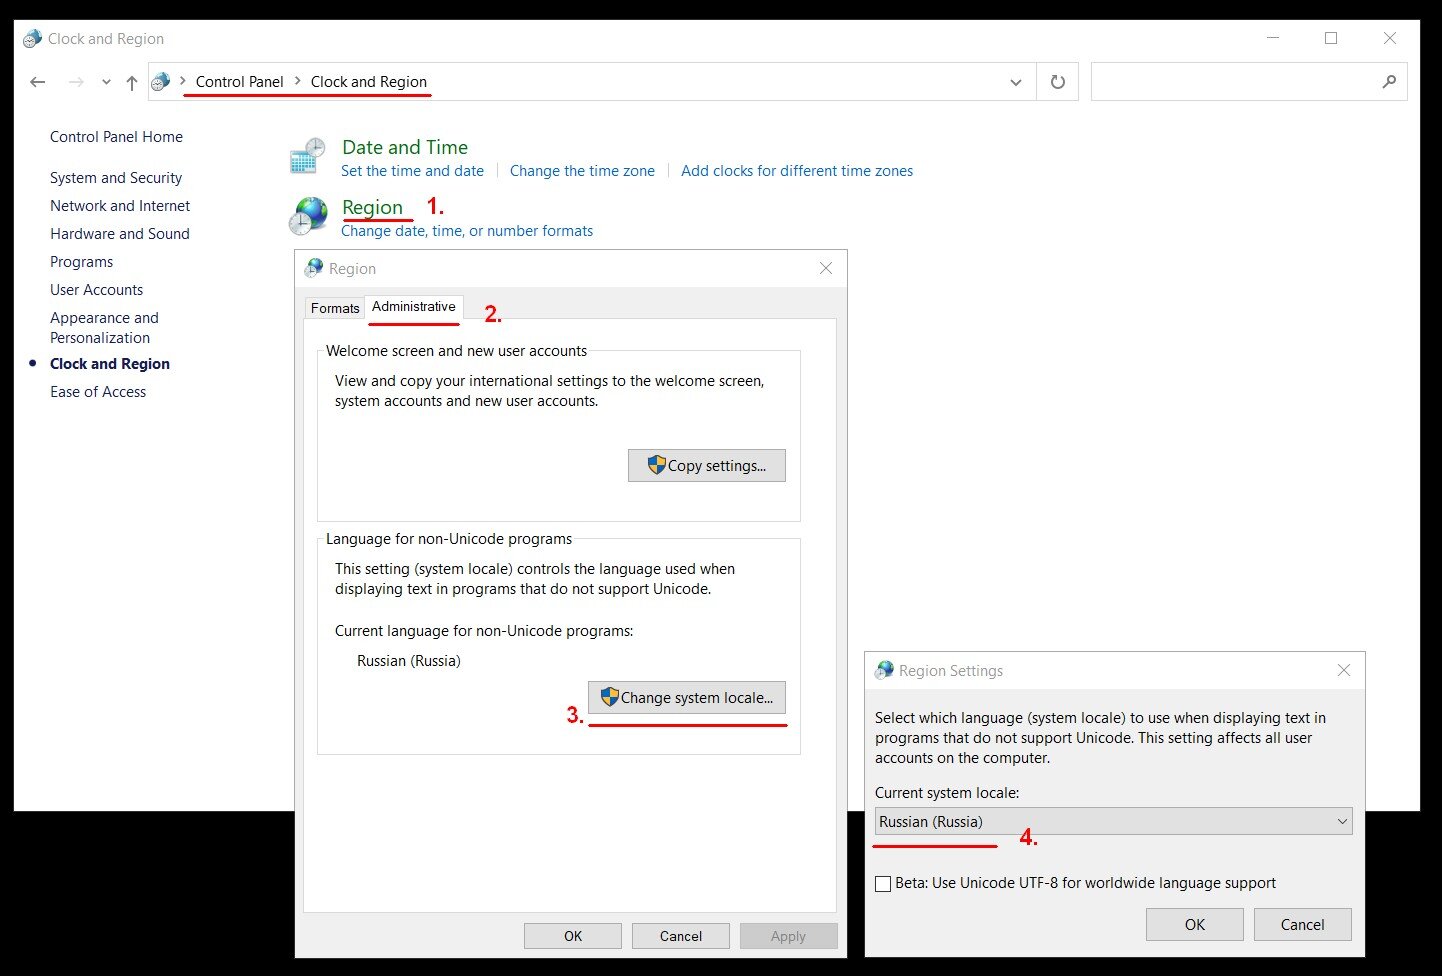Click Set the time and date
Screen dimensions: 1442x976
point(412,171)
